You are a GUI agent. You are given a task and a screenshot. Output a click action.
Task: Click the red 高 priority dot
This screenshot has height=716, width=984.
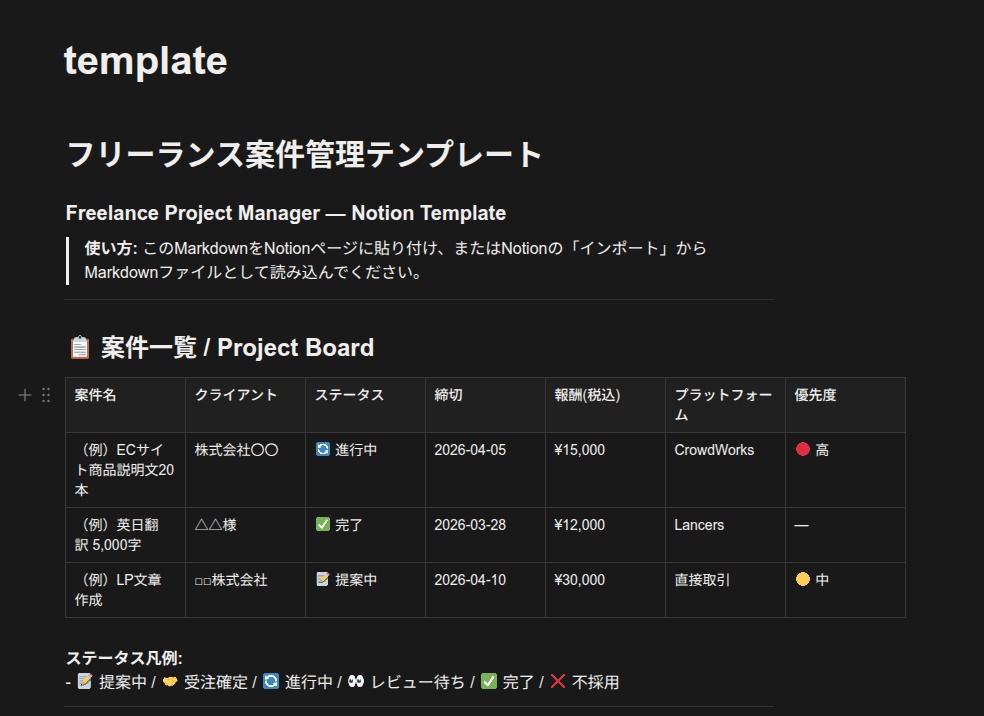(805, 449)
